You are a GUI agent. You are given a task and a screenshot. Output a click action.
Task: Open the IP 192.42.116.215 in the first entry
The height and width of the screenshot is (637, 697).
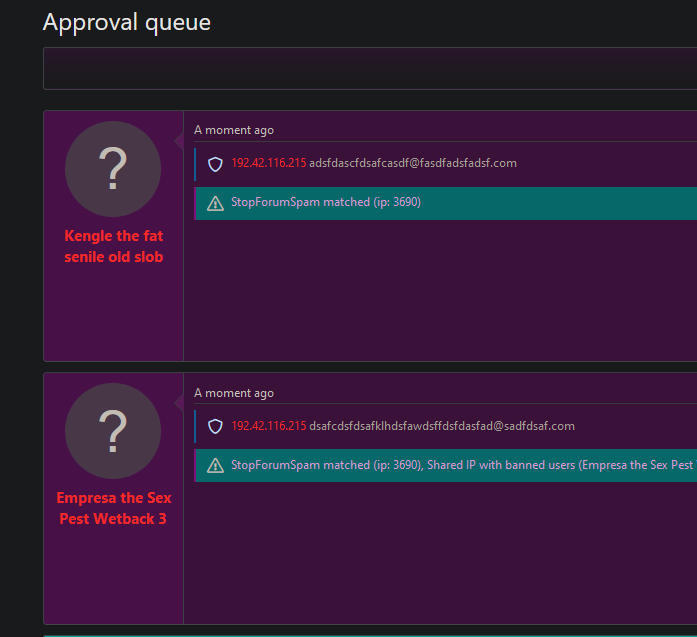268,163
